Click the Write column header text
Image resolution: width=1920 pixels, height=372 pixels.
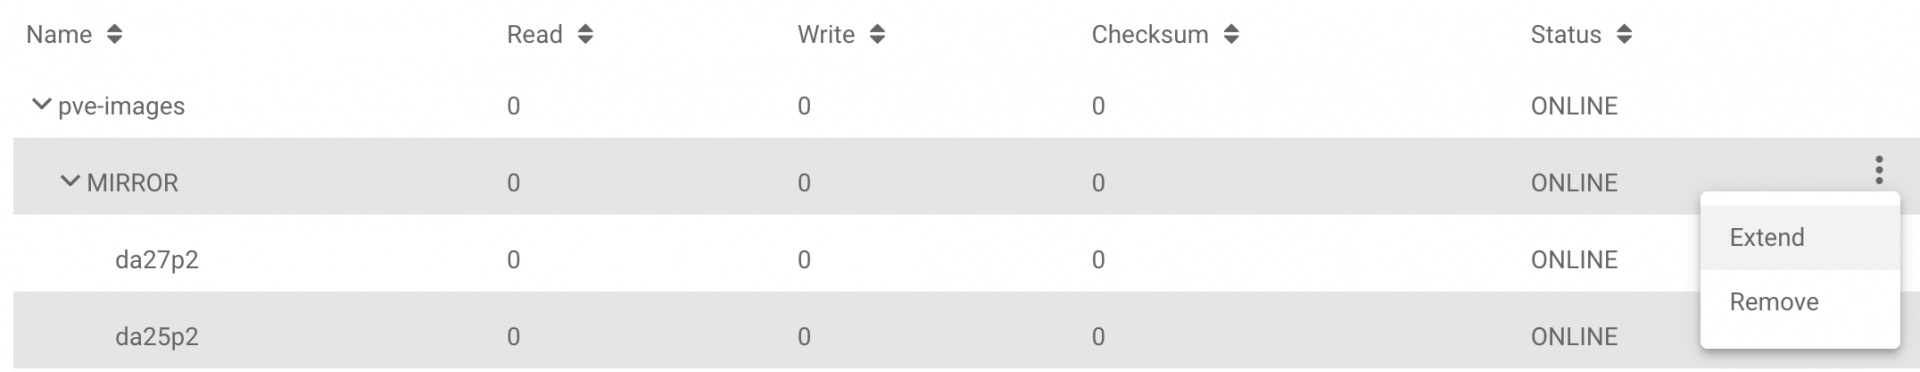point(826,35)
